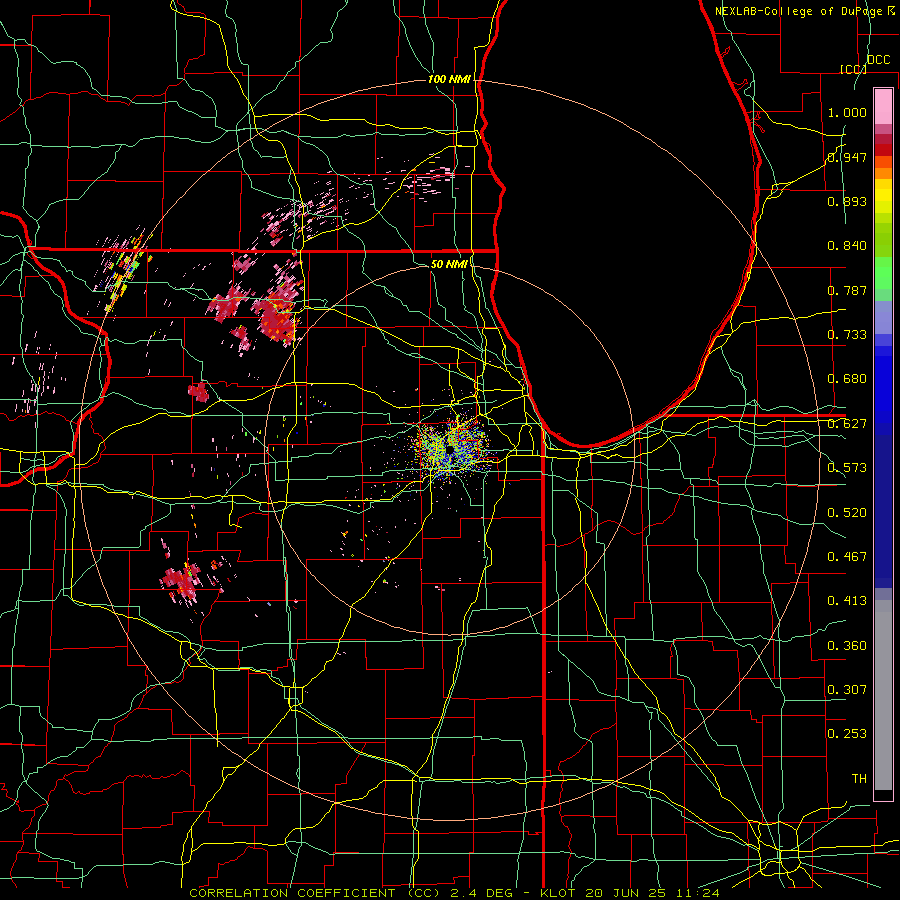Select the 0.307 scale value
Screen dimensions: 900x900
pyautogui.click(x=847, y=689)
